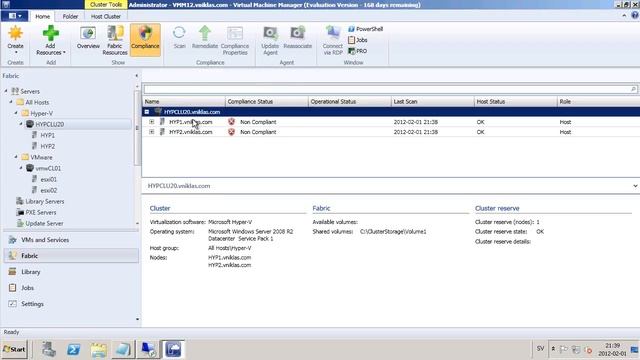
Task: Click the navigation pane overflow arrow
Action: tap(137, 319)
